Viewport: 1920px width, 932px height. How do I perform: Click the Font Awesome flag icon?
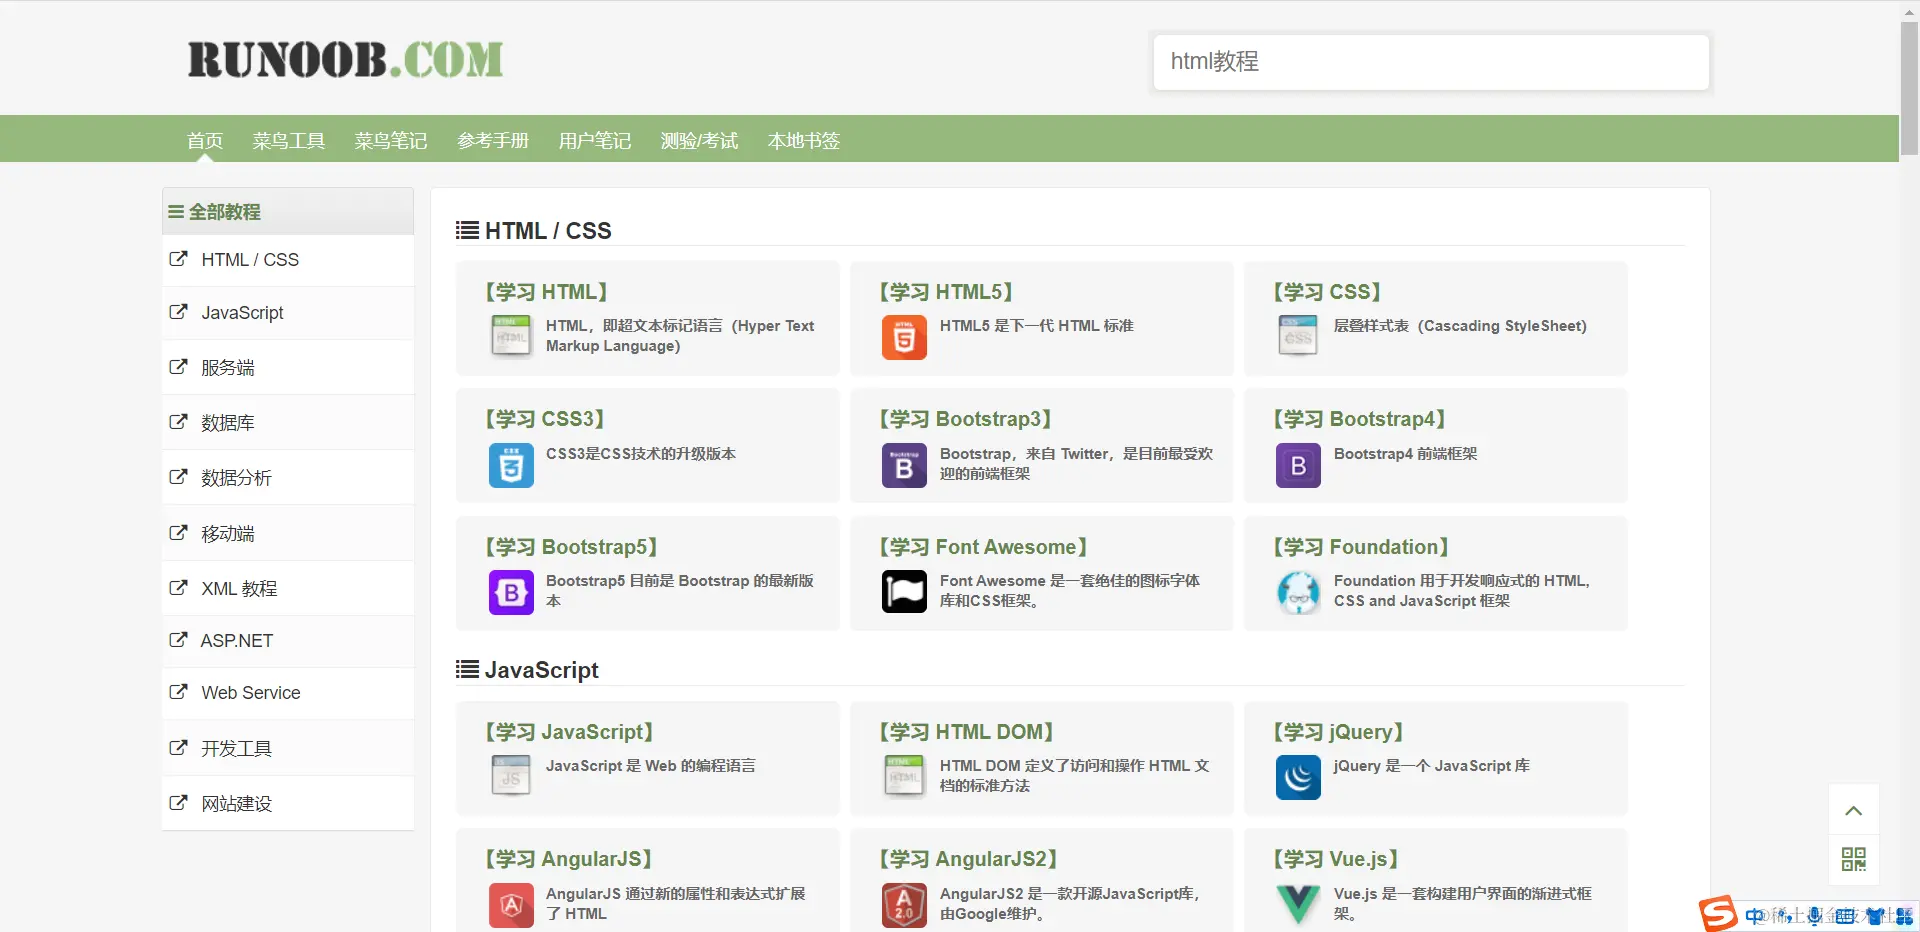pos(904,592)
